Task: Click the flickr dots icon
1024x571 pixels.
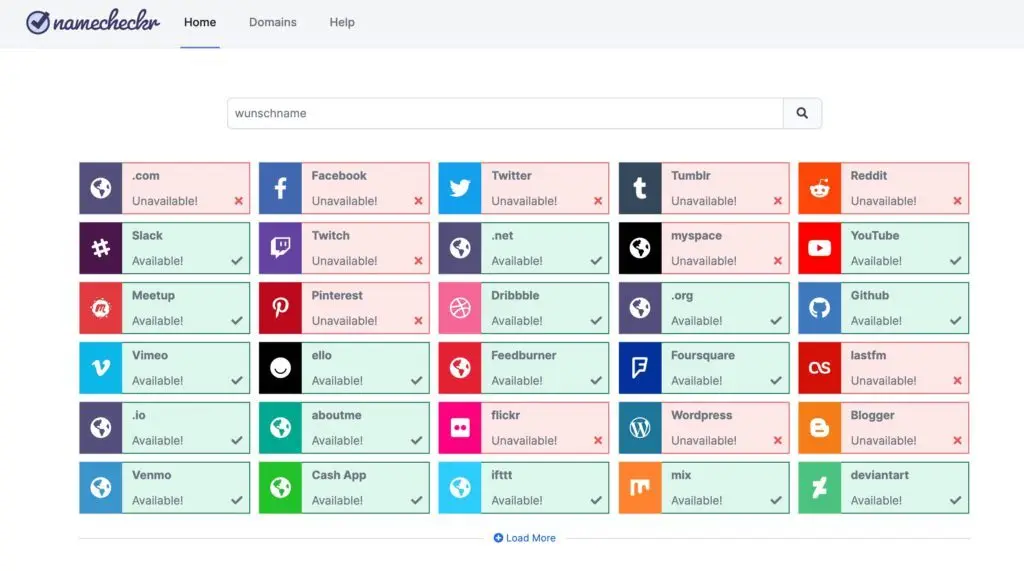Action: 460,428
